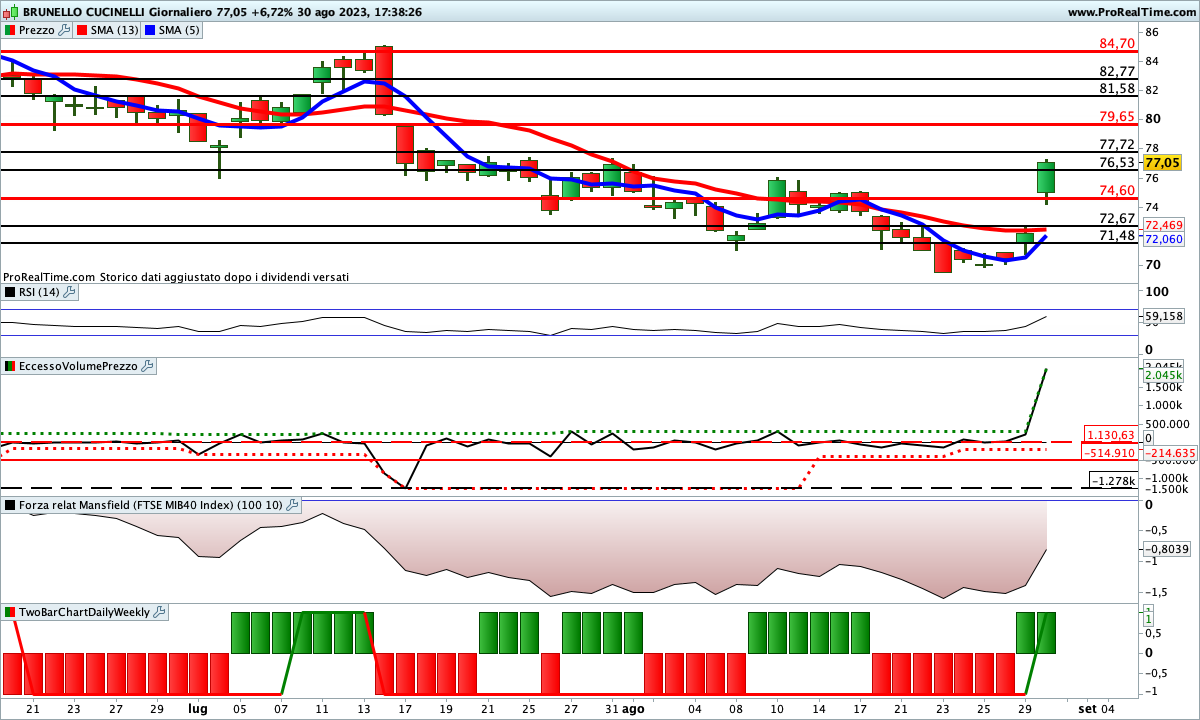Image resolution: width=1200 pixels, height=720 pixels.
Task: Click the RSI value tag 59,158
Action: tap(1164, 317)
